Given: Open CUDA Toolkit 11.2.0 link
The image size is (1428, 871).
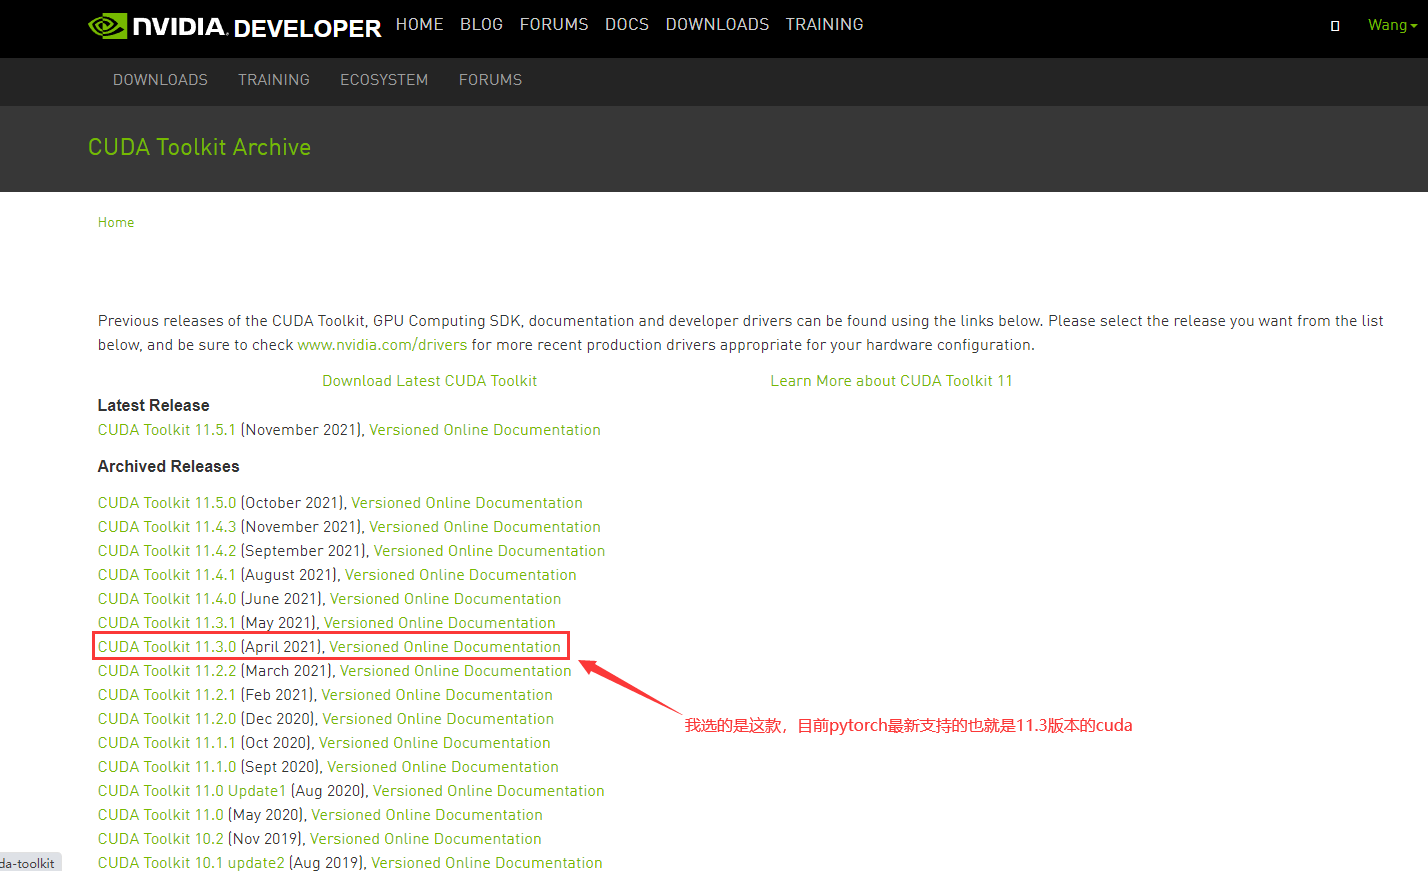Looking at the screenshot, I should click(x=167, y=719).
